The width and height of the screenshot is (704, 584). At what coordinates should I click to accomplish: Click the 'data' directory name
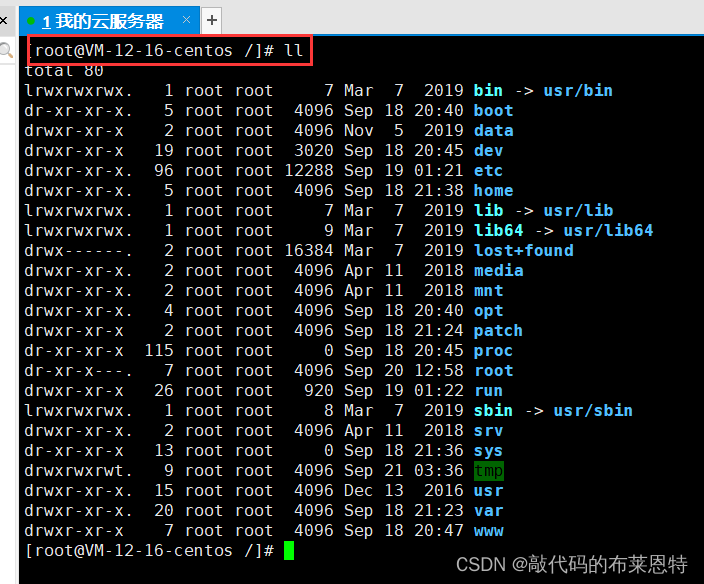tap(493, 131)
